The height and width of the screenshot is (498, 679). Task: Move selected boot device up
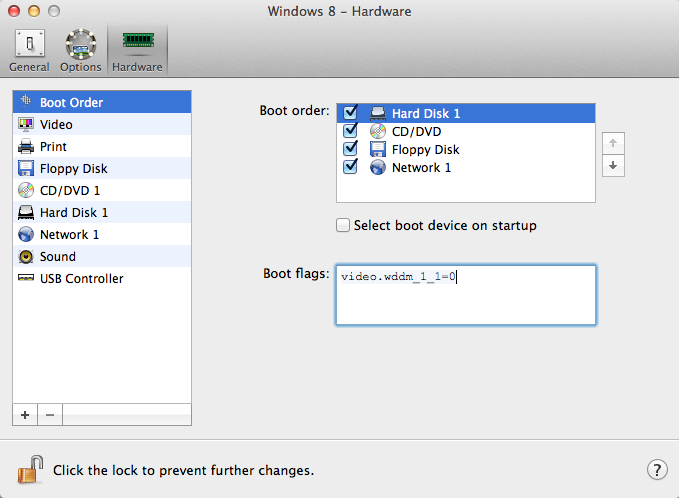(613, 143)
